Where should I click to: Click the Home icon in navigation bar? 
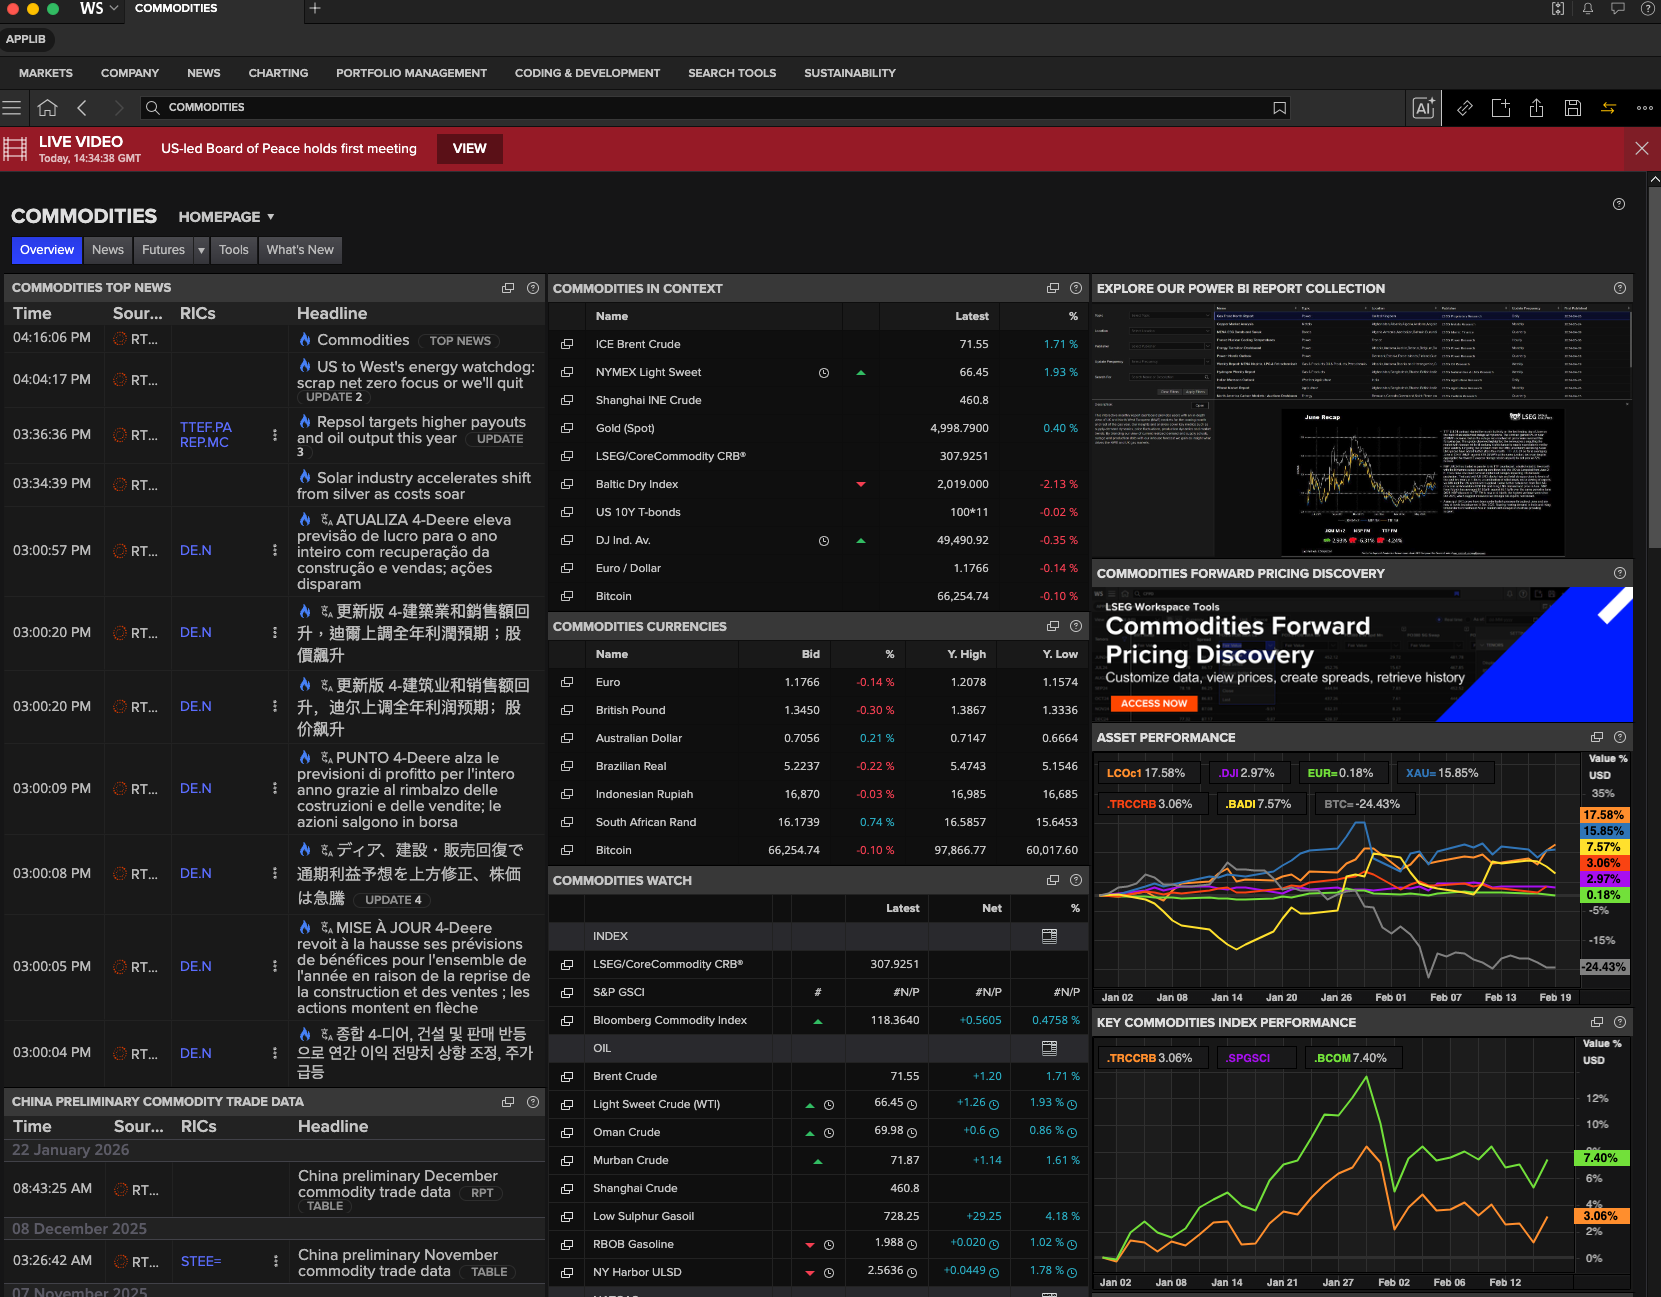47,108
